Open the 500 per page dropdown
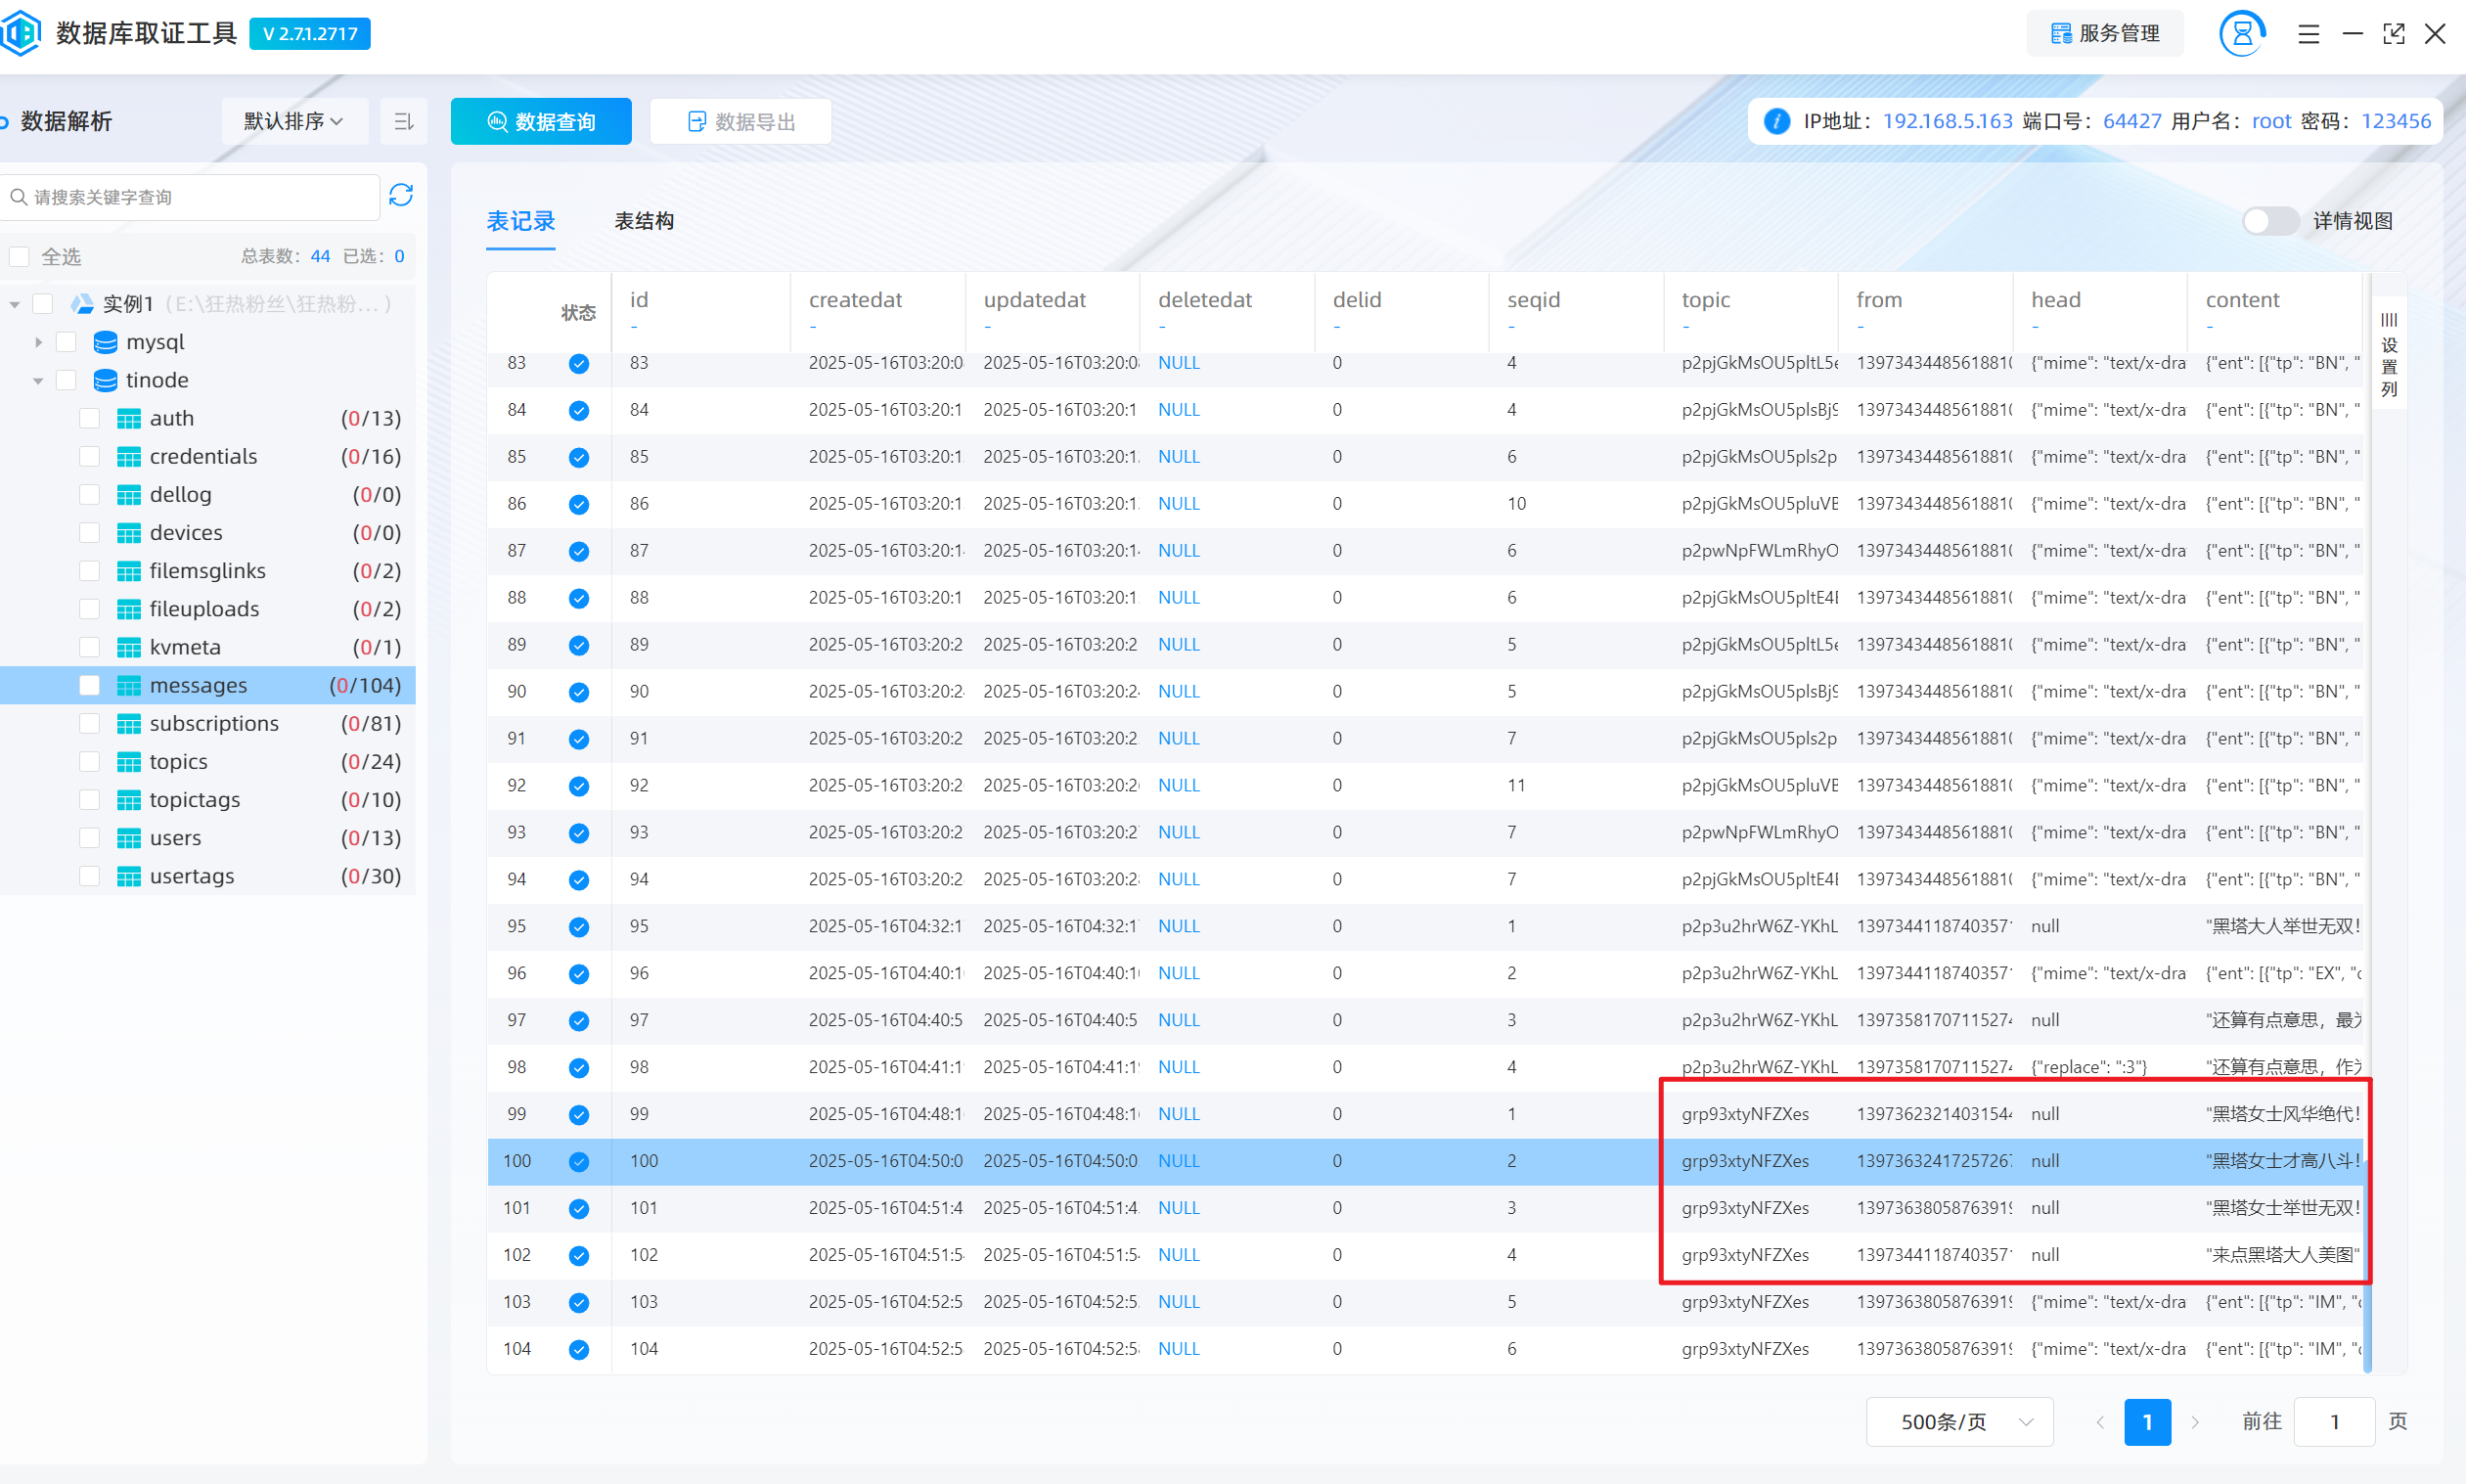 1958,1421
